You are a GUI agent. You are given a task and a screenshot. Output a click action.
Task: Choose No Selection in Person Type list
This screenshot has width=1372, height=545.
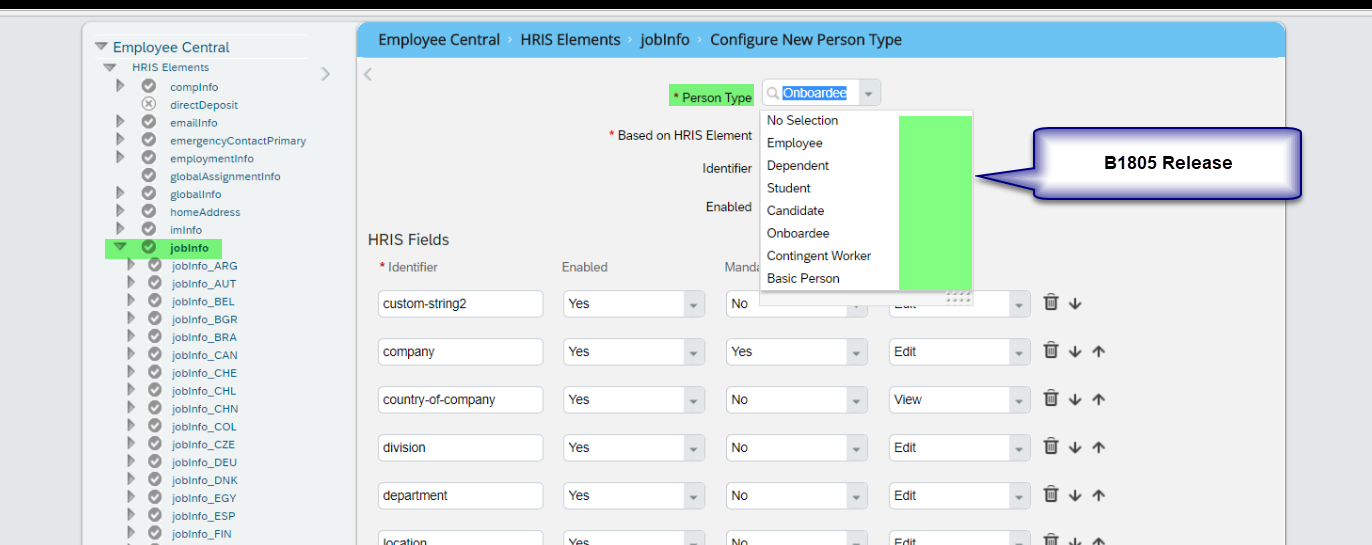(803, 120)
